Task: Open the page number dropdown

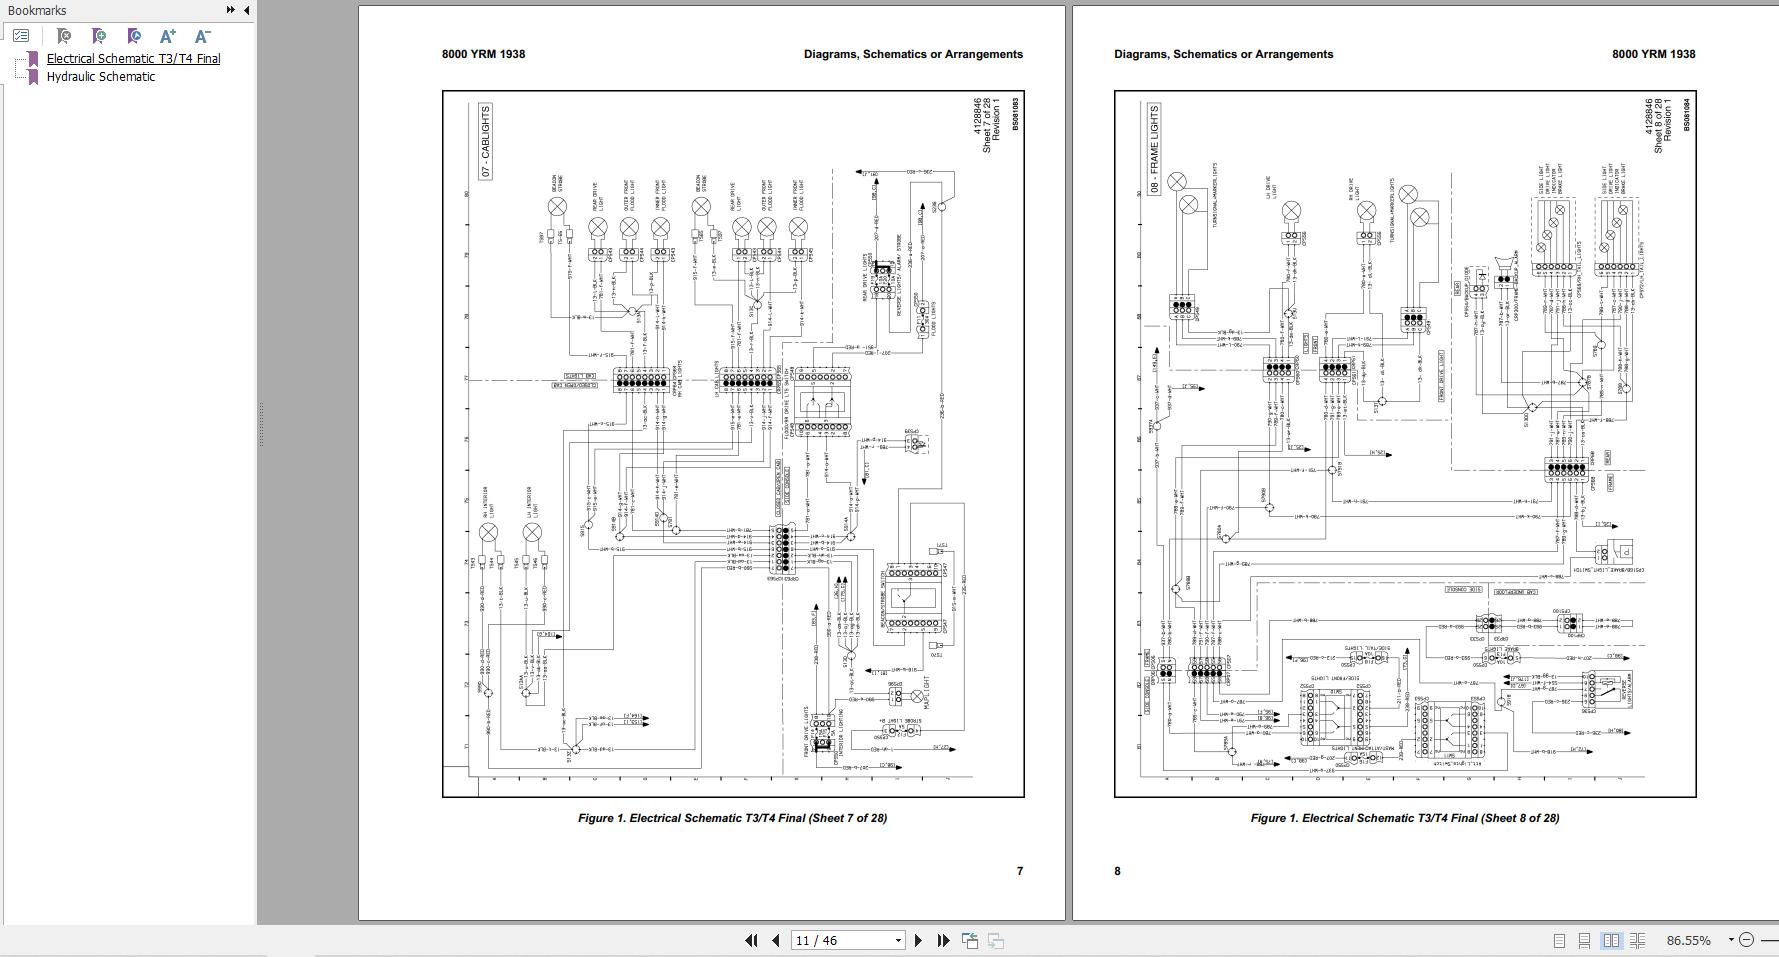Action: point(898,940)
